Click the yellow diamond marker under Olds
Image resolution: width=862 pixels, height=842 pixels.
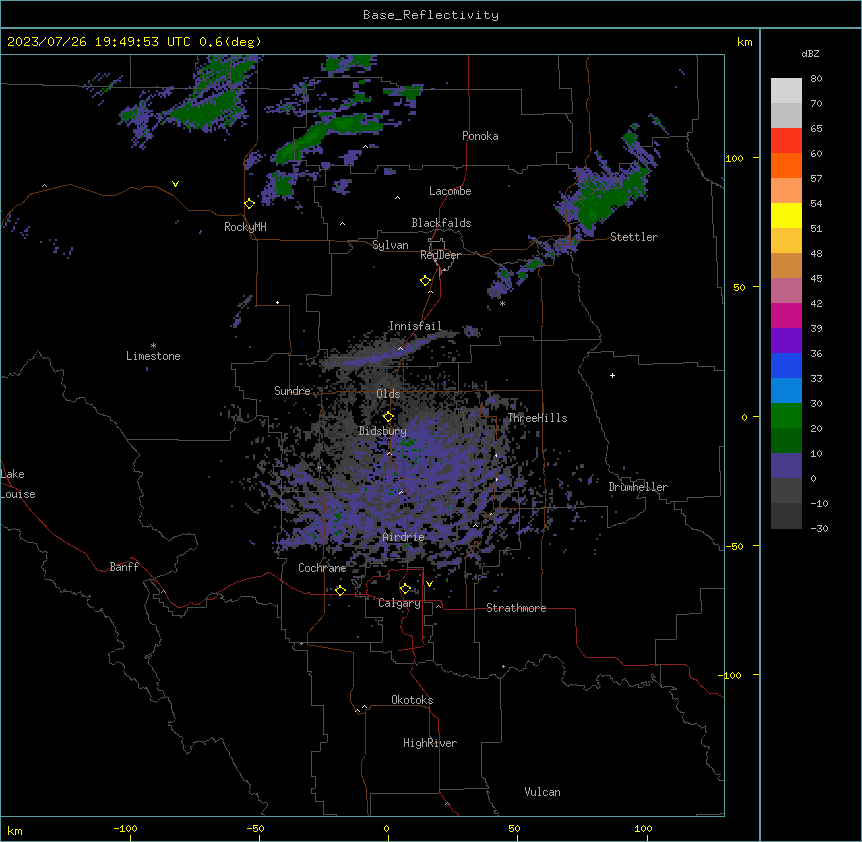pos(389,416)
